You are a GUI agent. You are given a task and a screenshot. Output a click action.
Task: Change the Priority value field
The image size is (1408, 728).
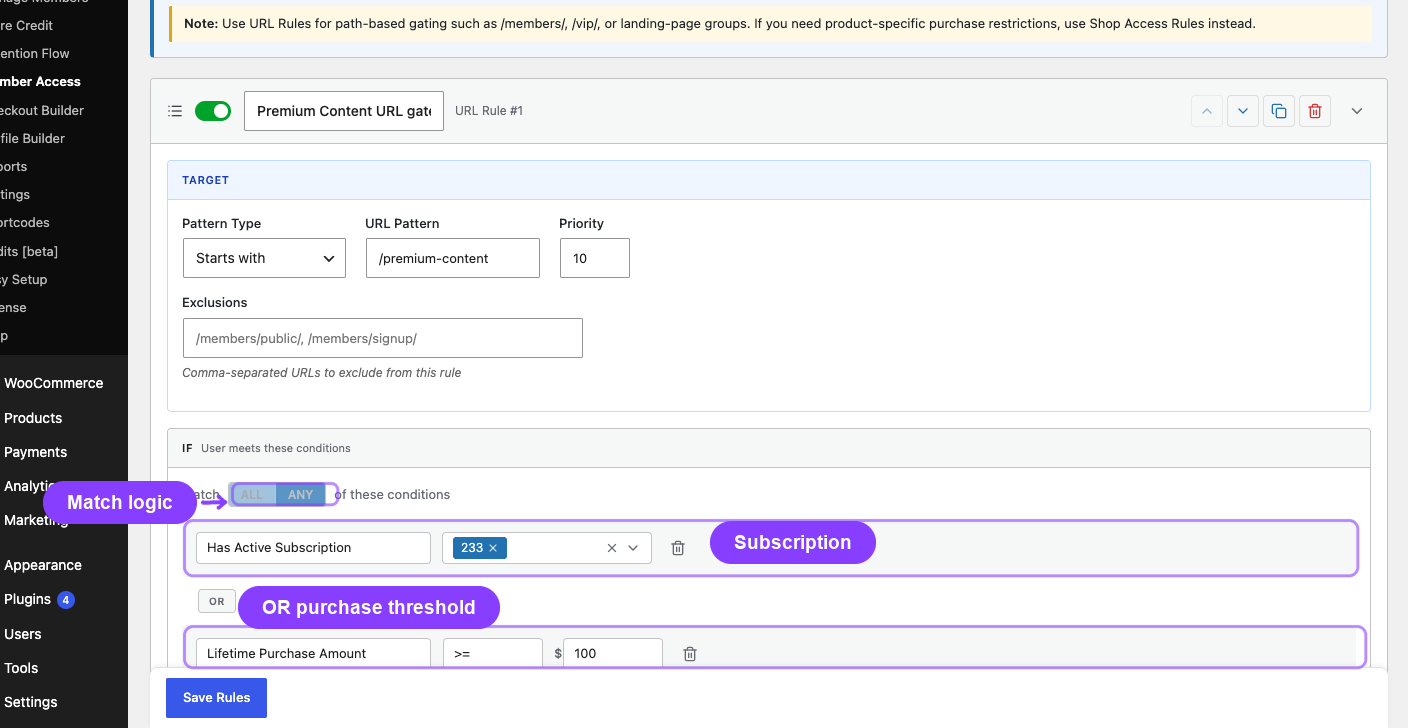click(595, 258)
